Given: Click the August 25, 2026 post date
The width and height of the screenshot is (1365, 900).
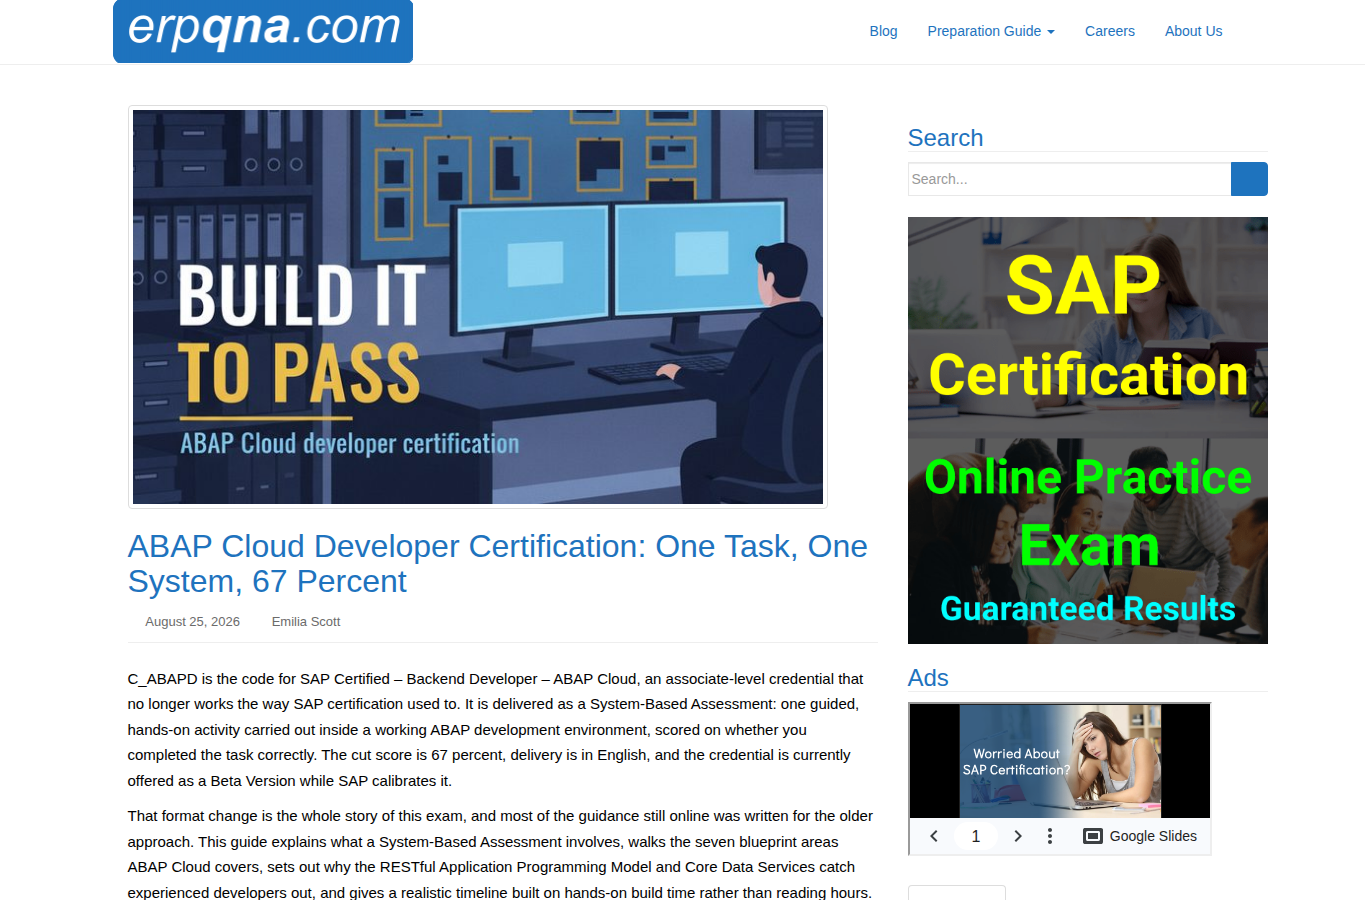Looking at the screenshot, I should pos(192,622).
